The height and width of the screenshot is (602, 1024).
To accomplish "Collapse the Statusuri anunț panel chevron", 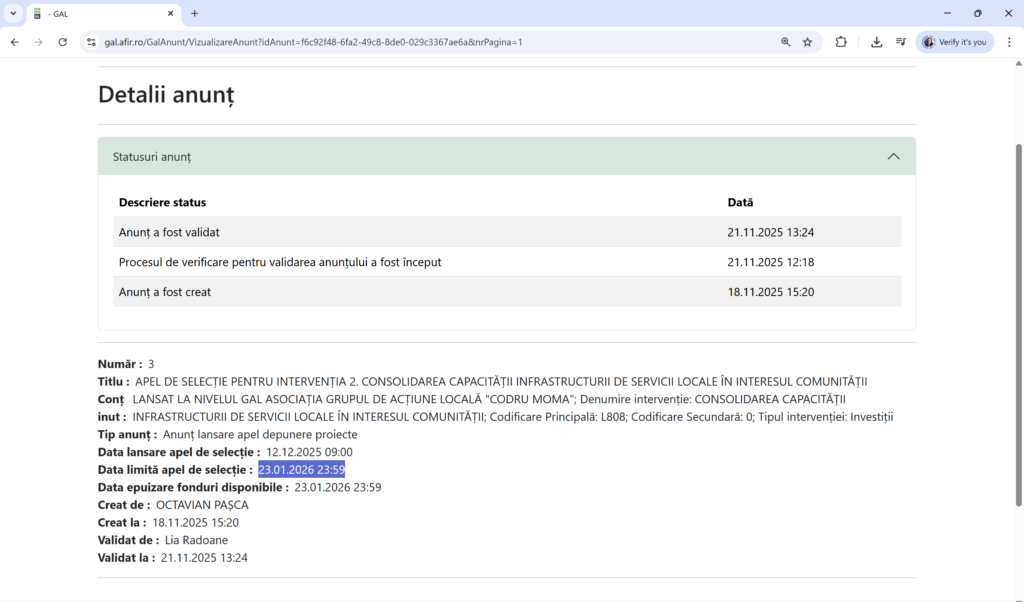I will (x=893, y=157).
